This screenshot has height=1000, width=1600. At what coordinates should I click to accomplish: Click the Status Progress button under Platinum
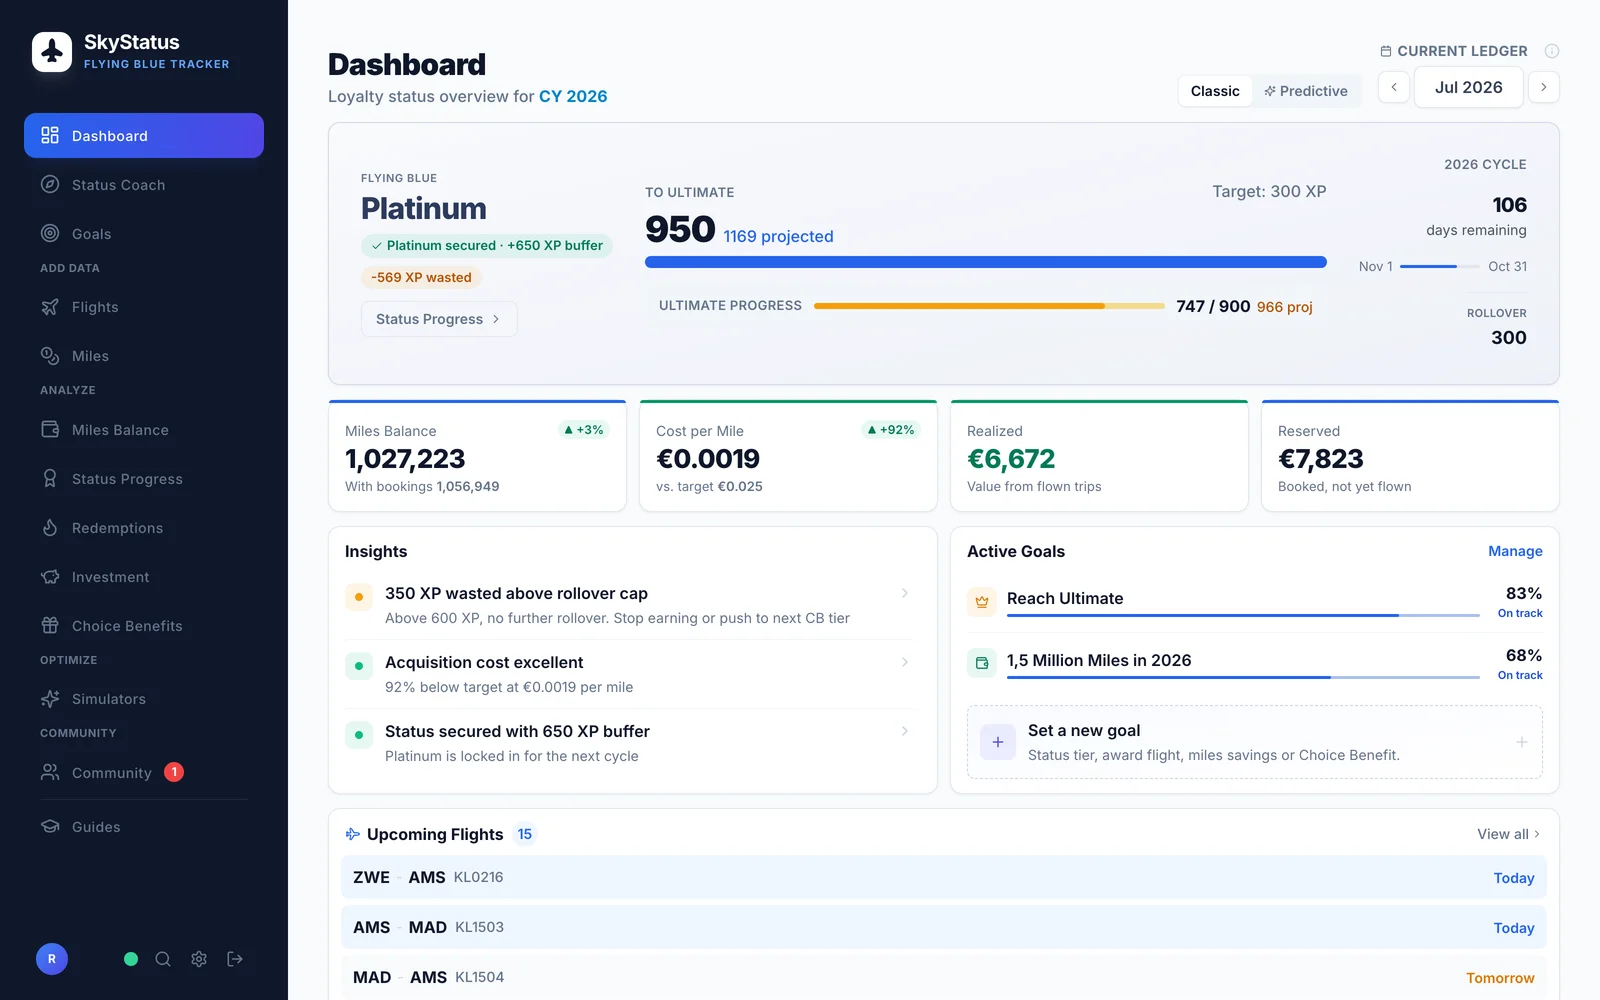click(x=439, y=319)
